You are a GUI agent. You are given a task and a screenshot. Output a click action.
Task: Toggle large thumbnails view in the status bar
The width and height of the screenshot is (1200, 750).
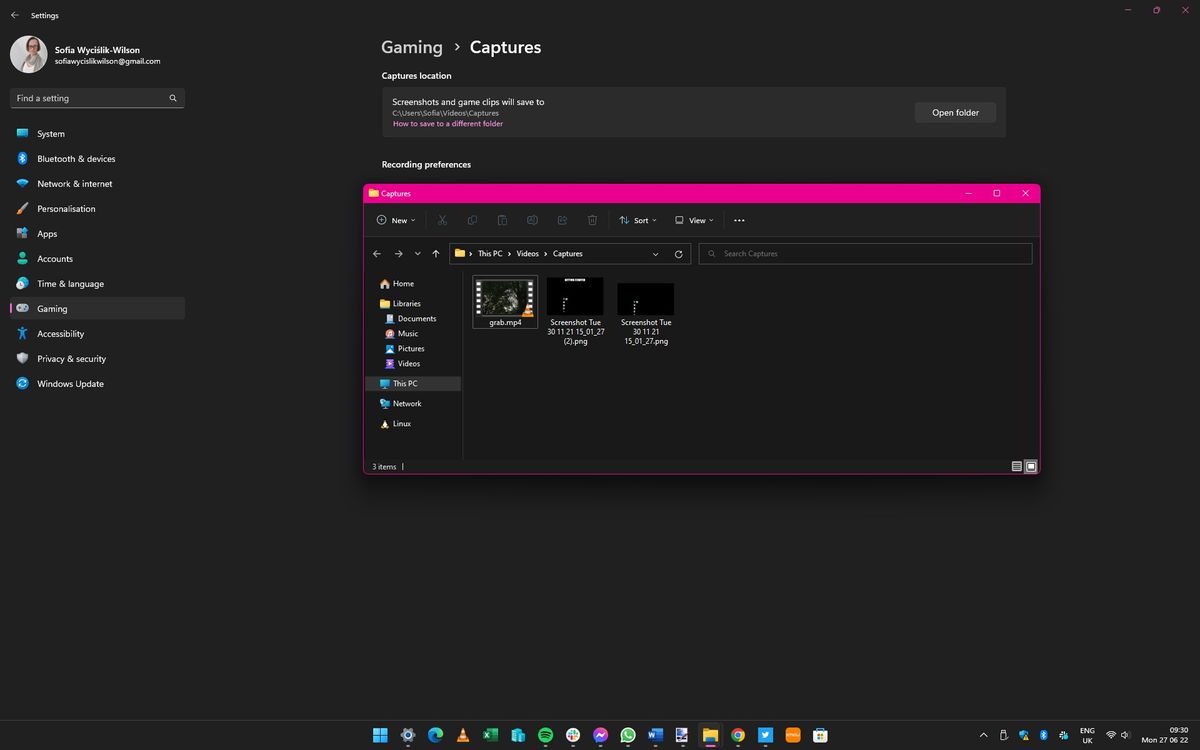1031,466
